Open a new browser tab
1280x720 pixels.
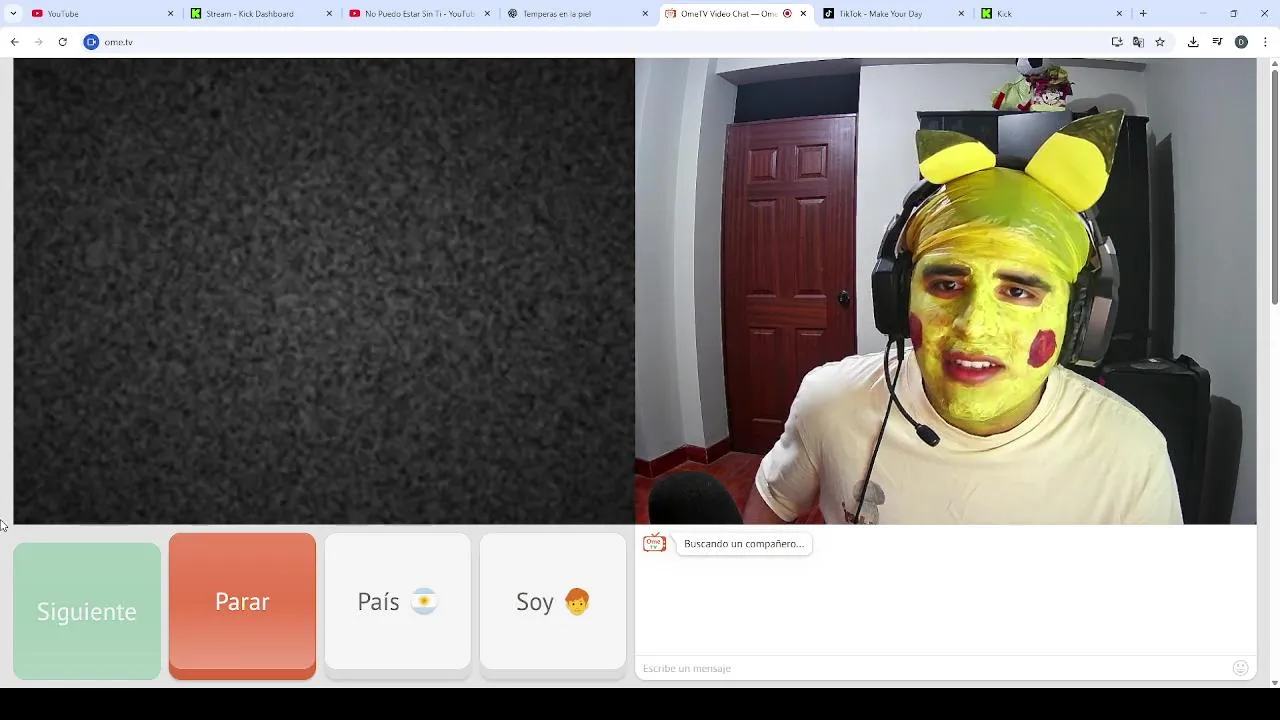click(1143, 14)
